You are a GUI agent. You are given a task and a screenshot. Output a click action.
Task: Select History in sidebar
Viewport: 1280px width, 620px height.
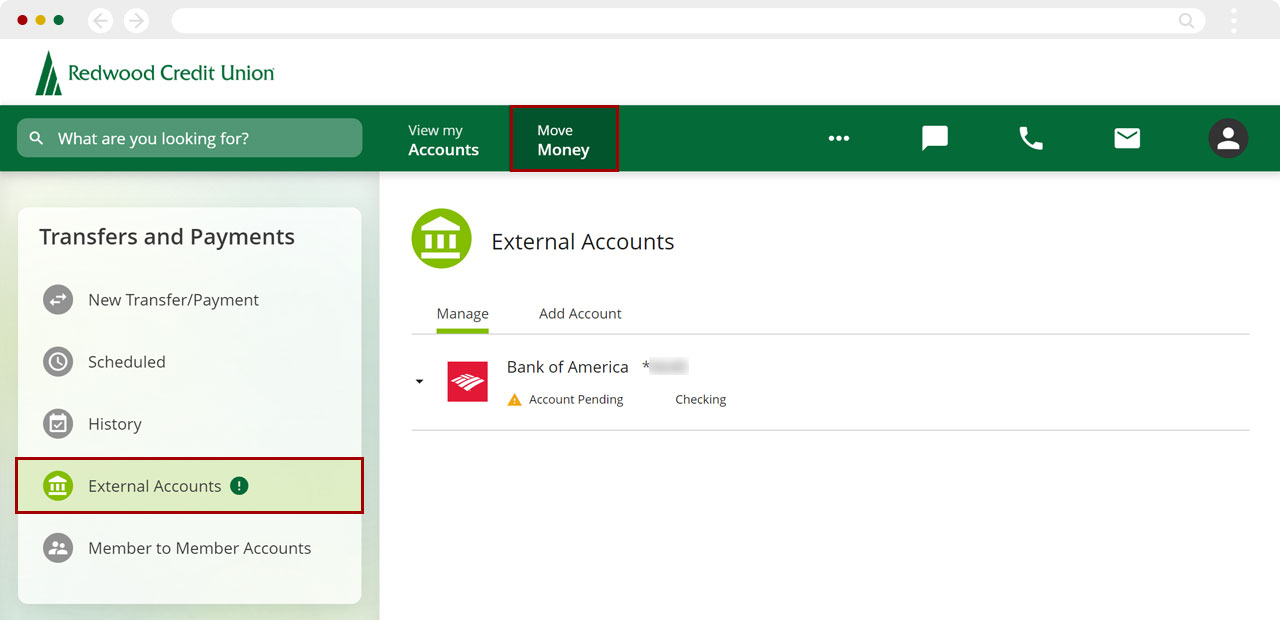pyautogui.click(x=189, y=423)
